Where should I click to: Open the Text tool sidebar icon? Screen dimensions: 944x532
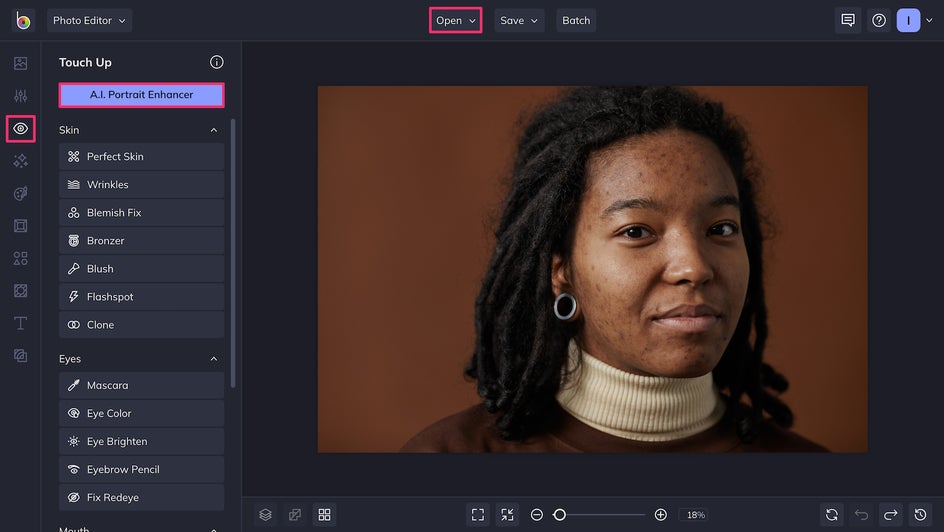[20, 323]
